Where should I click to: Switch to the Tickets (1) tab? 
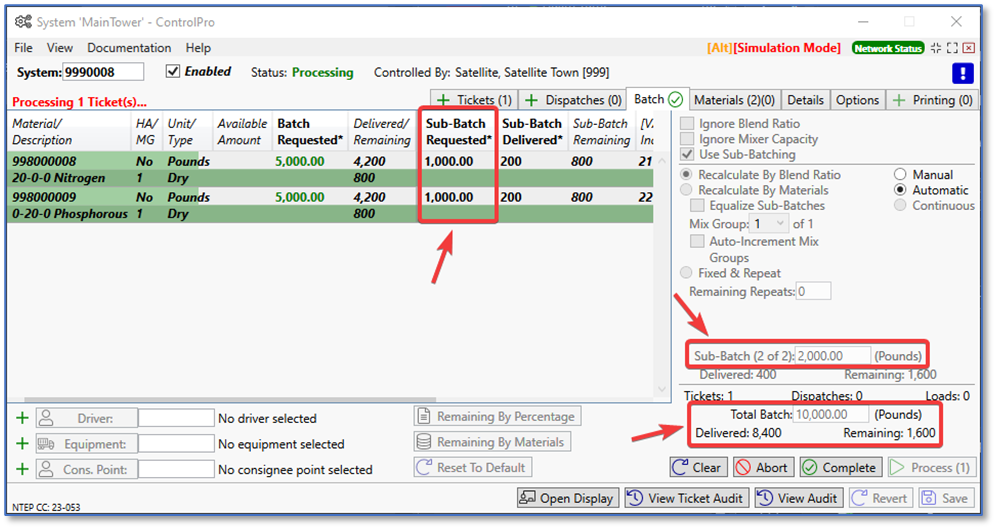click(x=475, y=100)
